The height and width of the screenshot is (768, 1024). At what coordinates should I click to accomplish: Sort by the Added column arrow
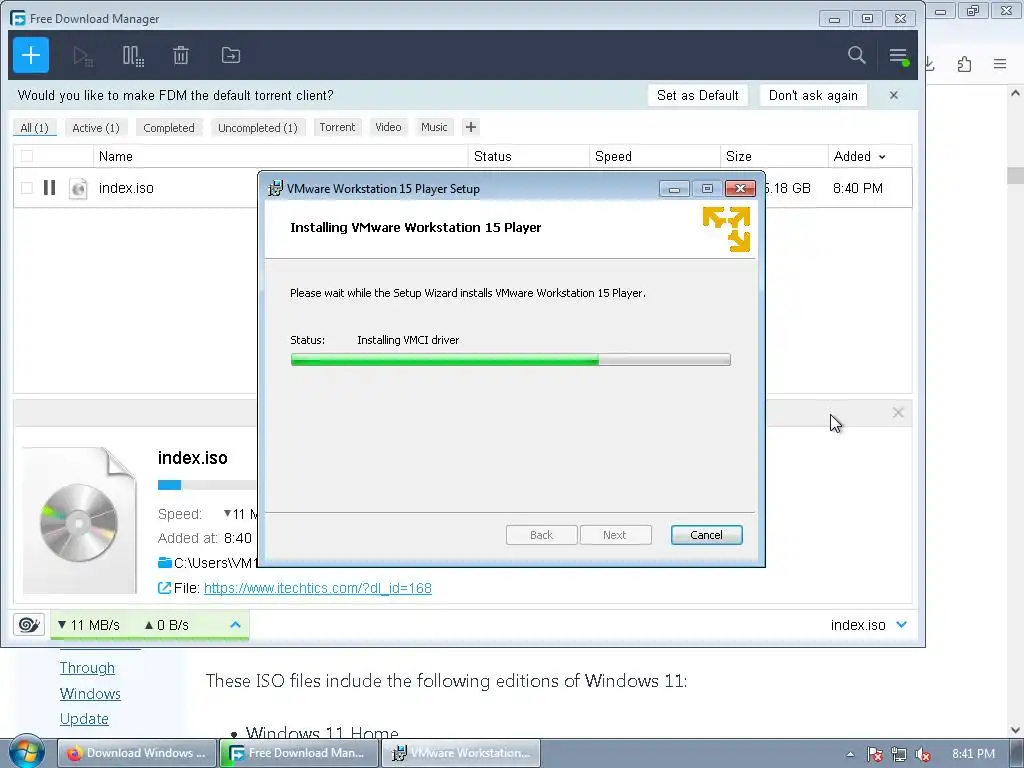point(882,157)
